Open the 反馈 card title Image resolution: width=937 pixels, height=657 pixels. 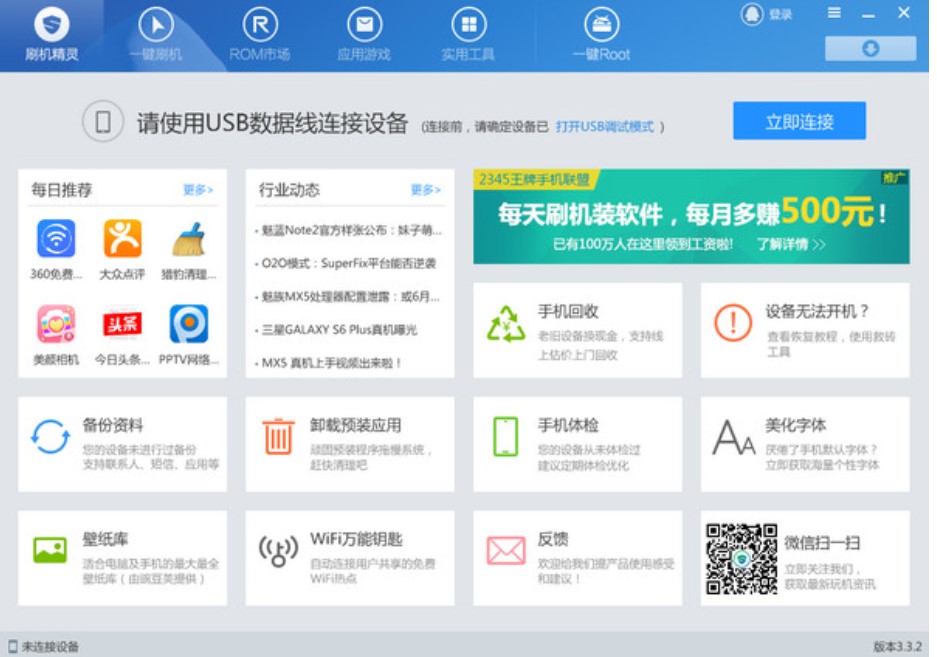553,539
